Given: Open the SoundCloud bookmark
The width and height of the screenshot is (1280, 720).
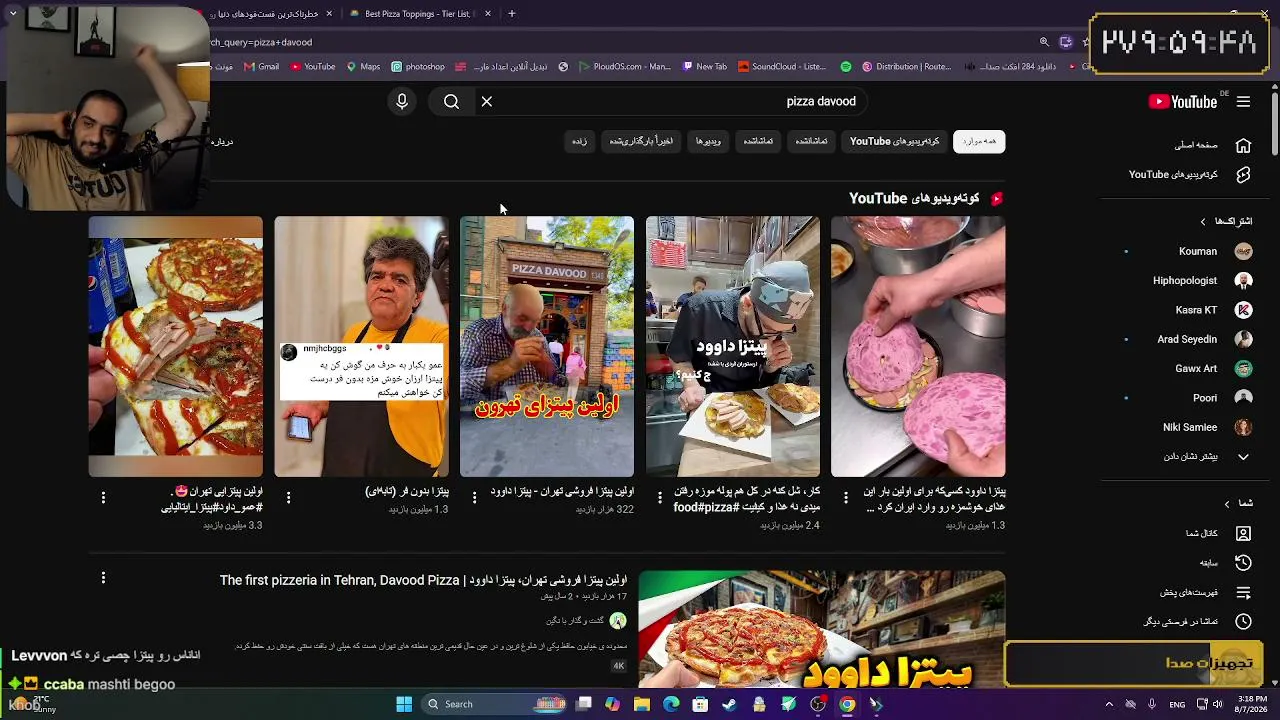Looking at the screenshot, I should pos(782,67).
